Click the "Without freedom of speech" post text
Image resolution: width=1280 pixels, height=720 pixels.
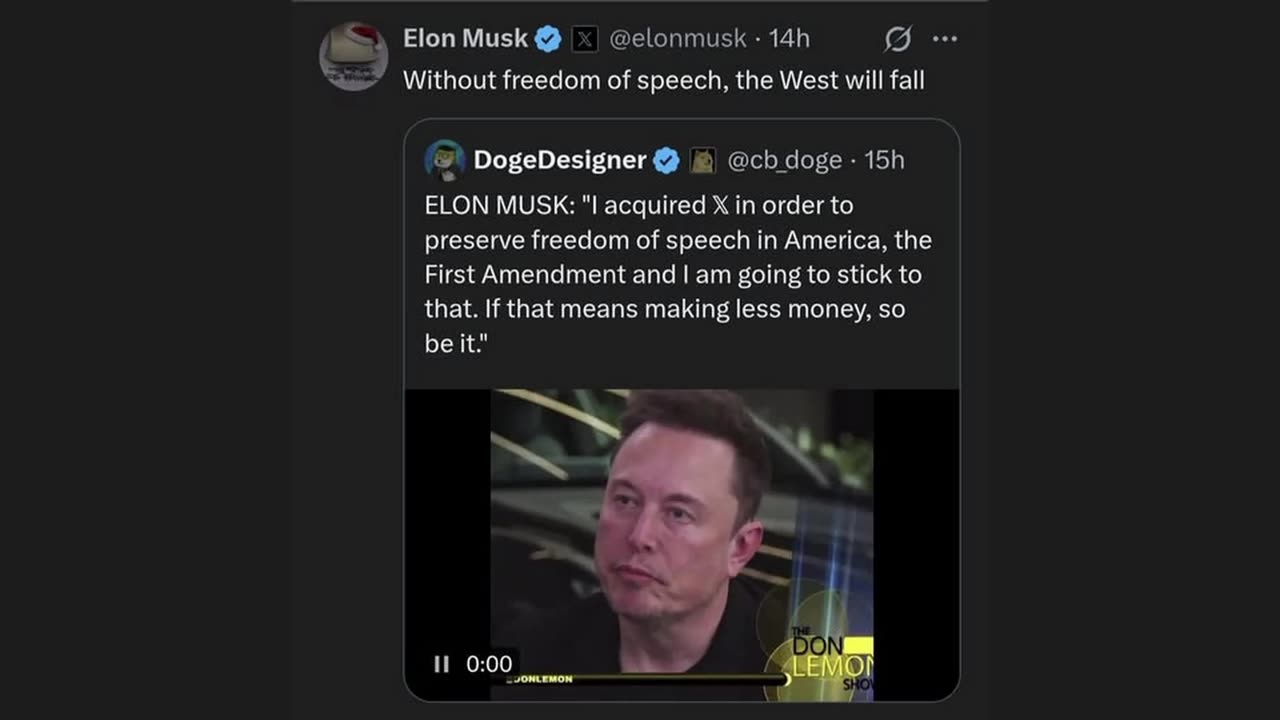(x=663, y=80)
